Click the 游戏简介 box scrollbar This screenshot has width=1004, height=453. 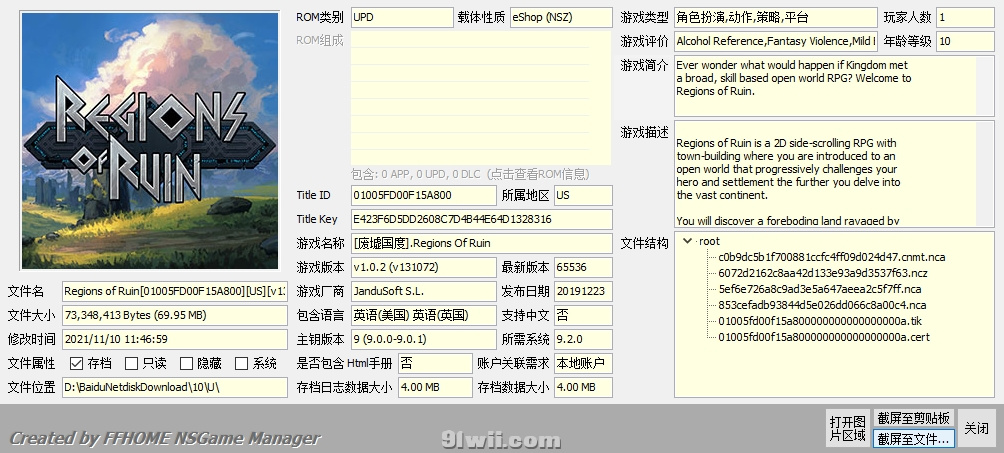click(986, 86)
